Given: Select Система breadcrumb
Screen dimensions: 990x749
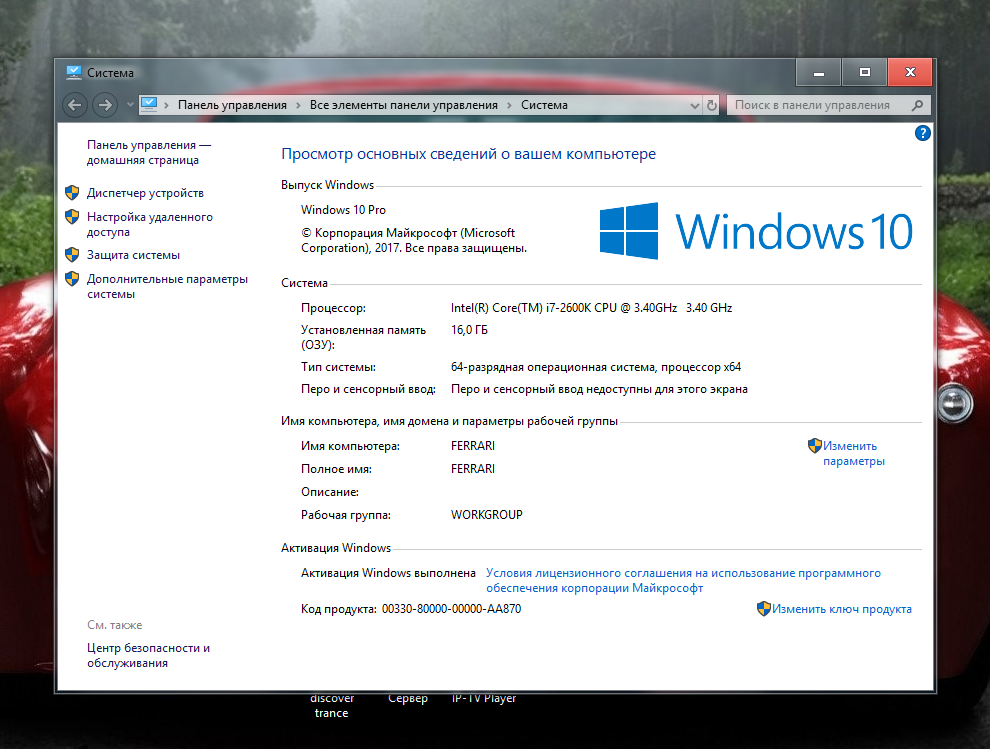Looking at the screenshot, I should (544, 105).
